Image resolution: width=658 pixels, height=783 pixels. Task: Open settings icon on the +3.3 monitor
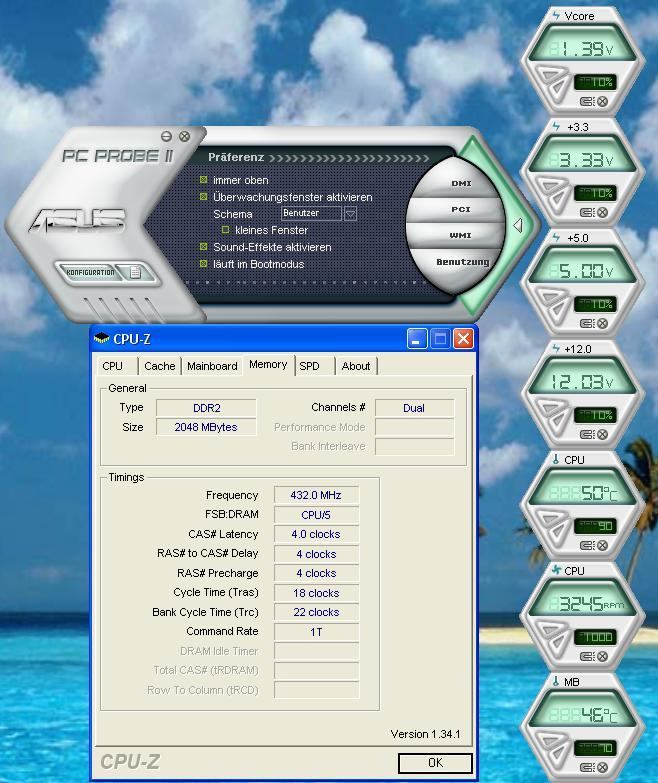587,213
